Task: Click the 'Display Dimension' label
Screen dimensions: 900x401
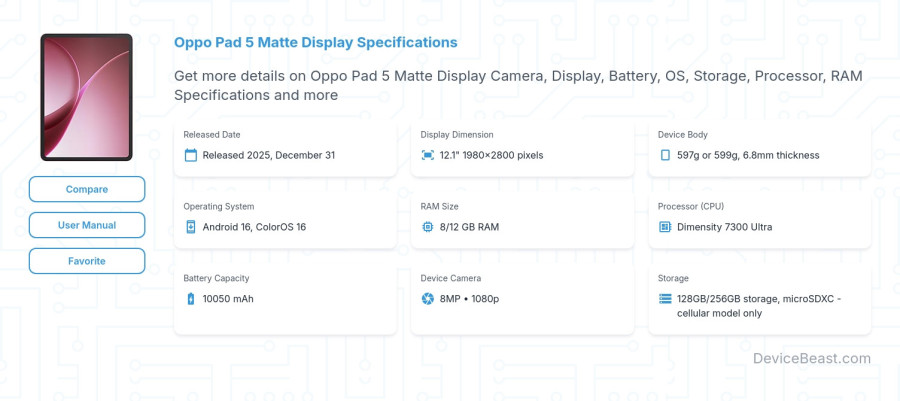Action: click(457, 135)
